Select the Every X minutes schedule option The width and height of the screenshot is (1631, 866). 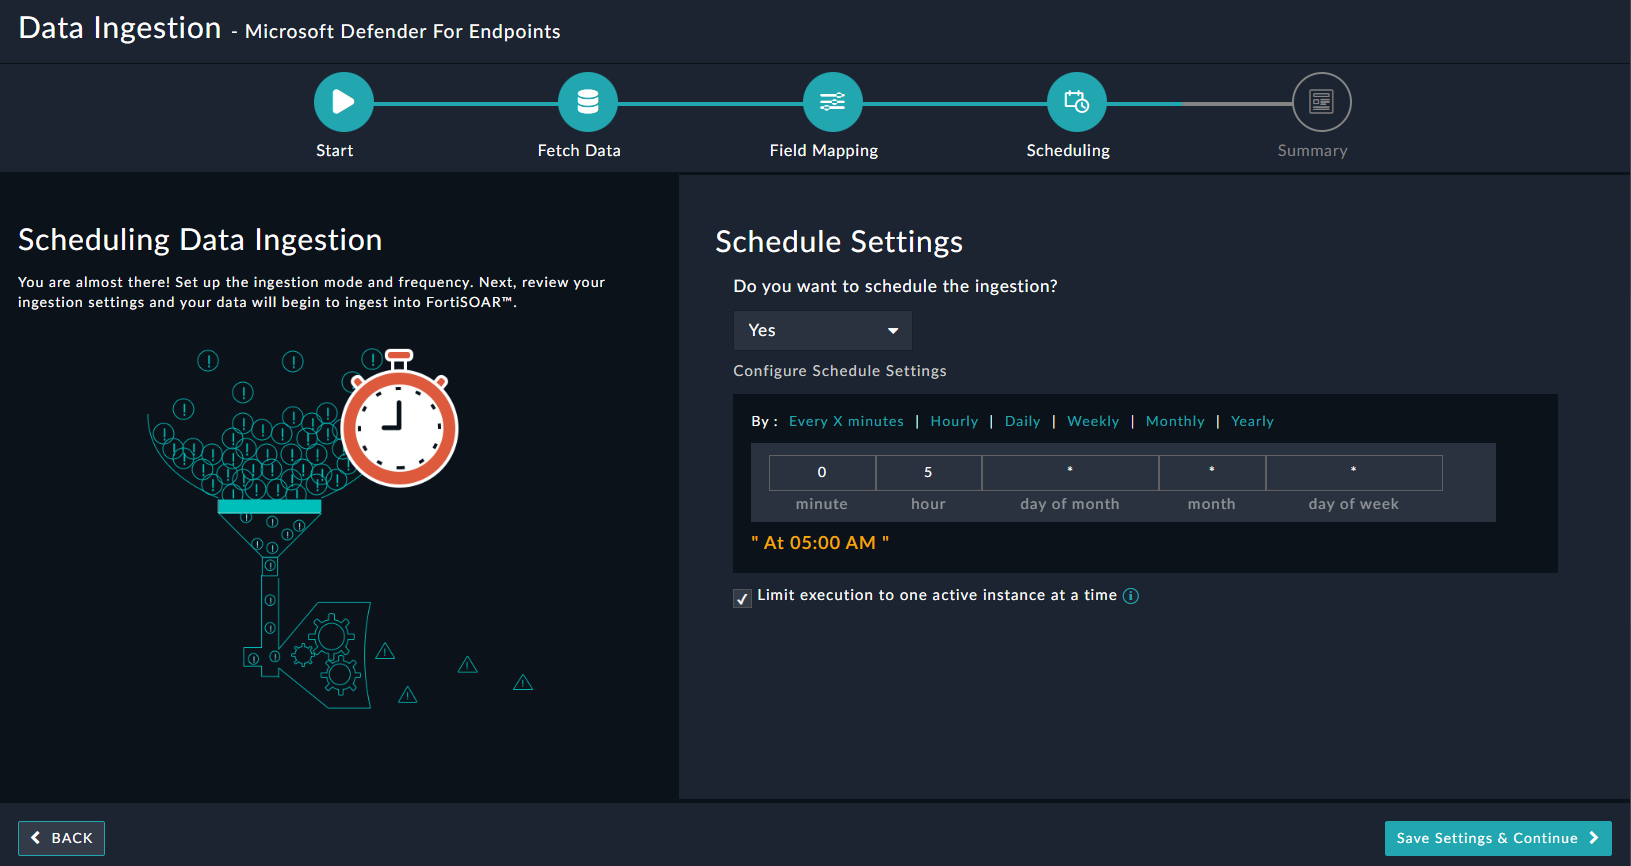coord(846,421)
